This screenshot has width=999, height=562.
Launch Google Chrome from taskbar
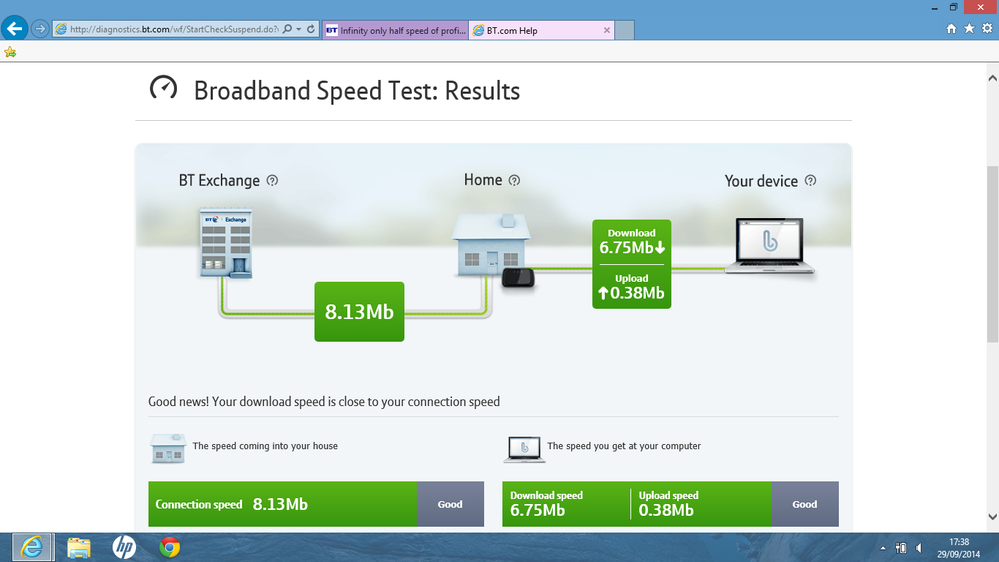(169, 547)
